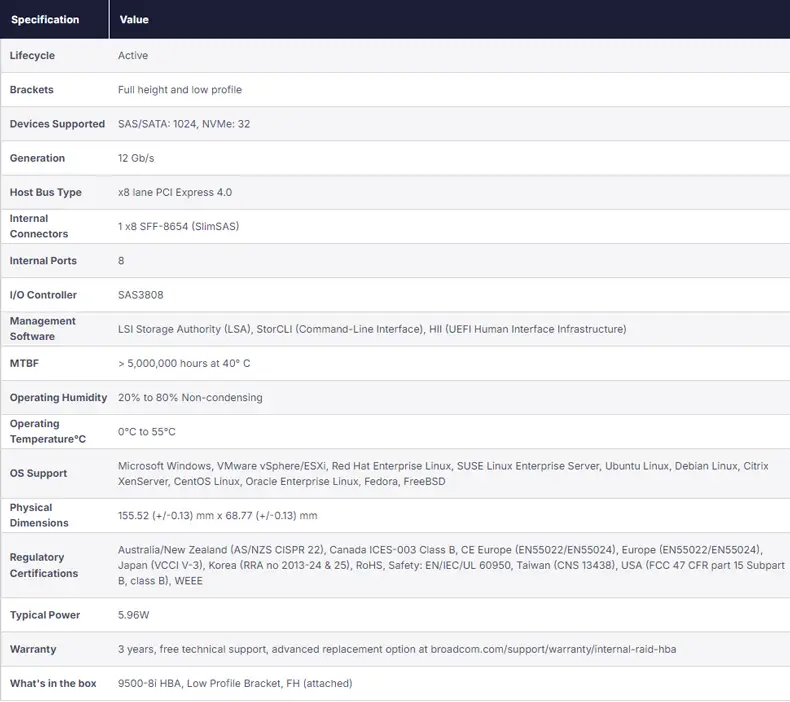The width and height of the screenshot is (790, 702).
Task: Click 'Full height and low profile' value
Action: (x=180, y=90)
